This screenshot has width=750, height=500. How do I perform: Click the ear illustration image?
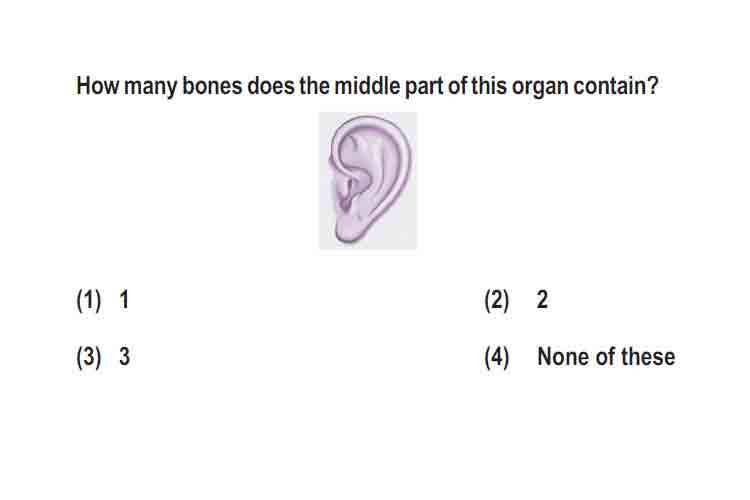coord(368,180)
